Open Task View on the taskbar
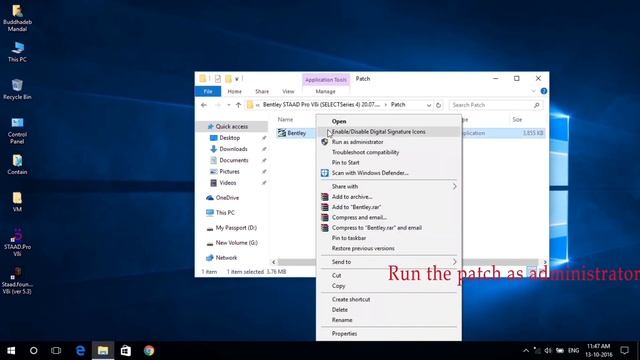The width and height of the screenshot is (640, 360). pyautogui.click(x=56, y=351)
